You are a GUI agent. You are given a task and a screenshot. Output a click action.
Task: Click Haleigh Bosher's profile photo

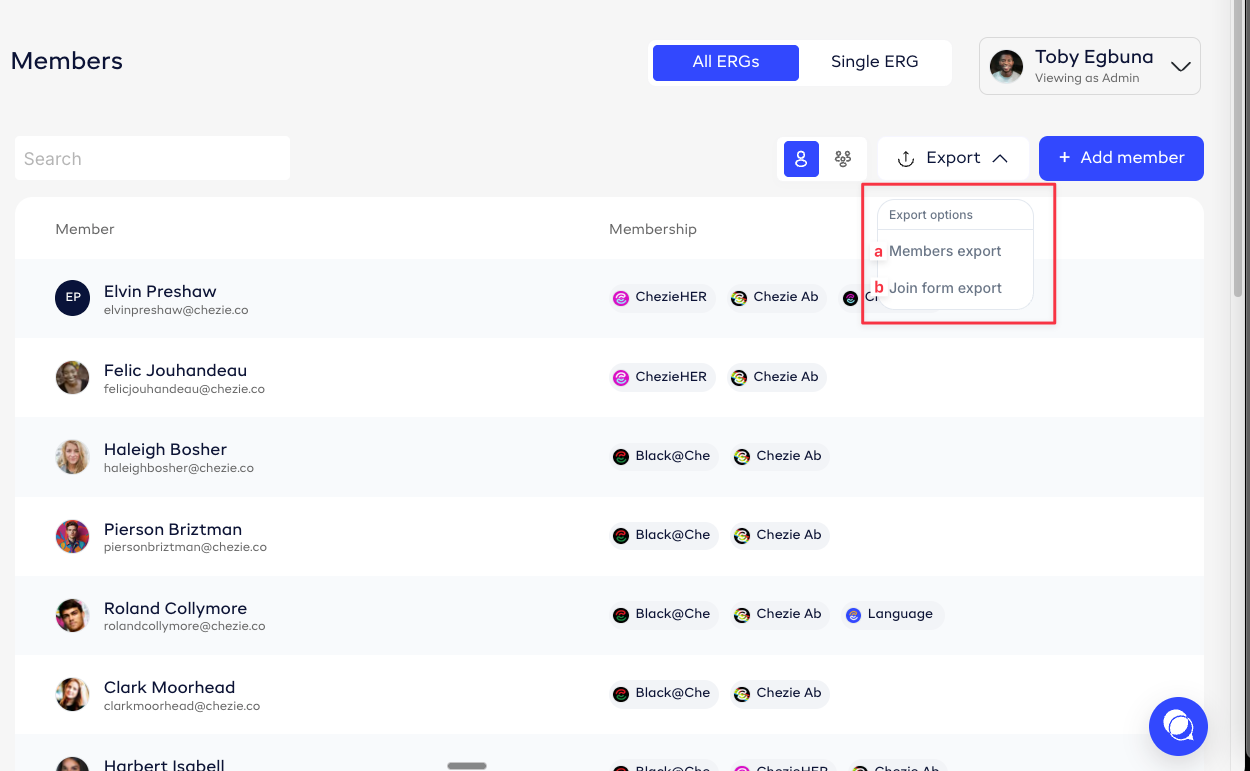point(73,456)
